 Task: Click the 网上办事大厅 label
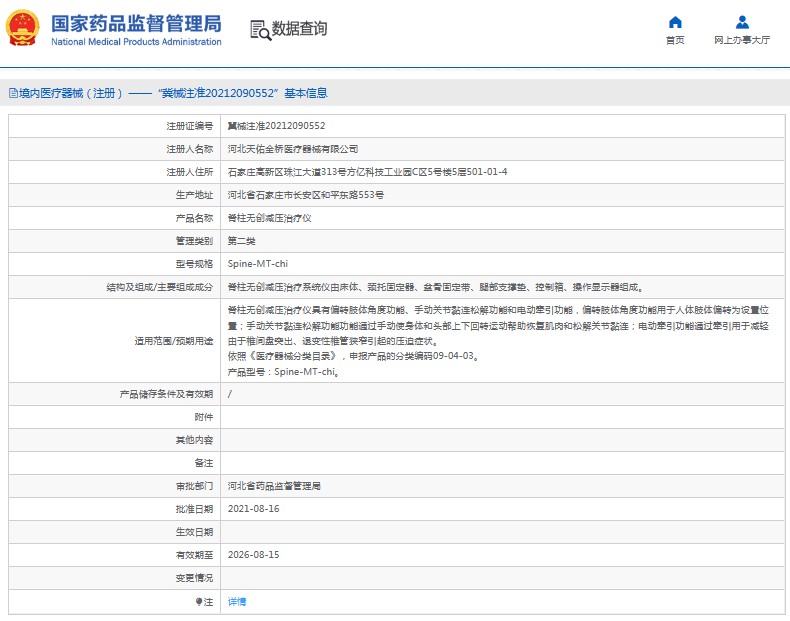(742, 40)
